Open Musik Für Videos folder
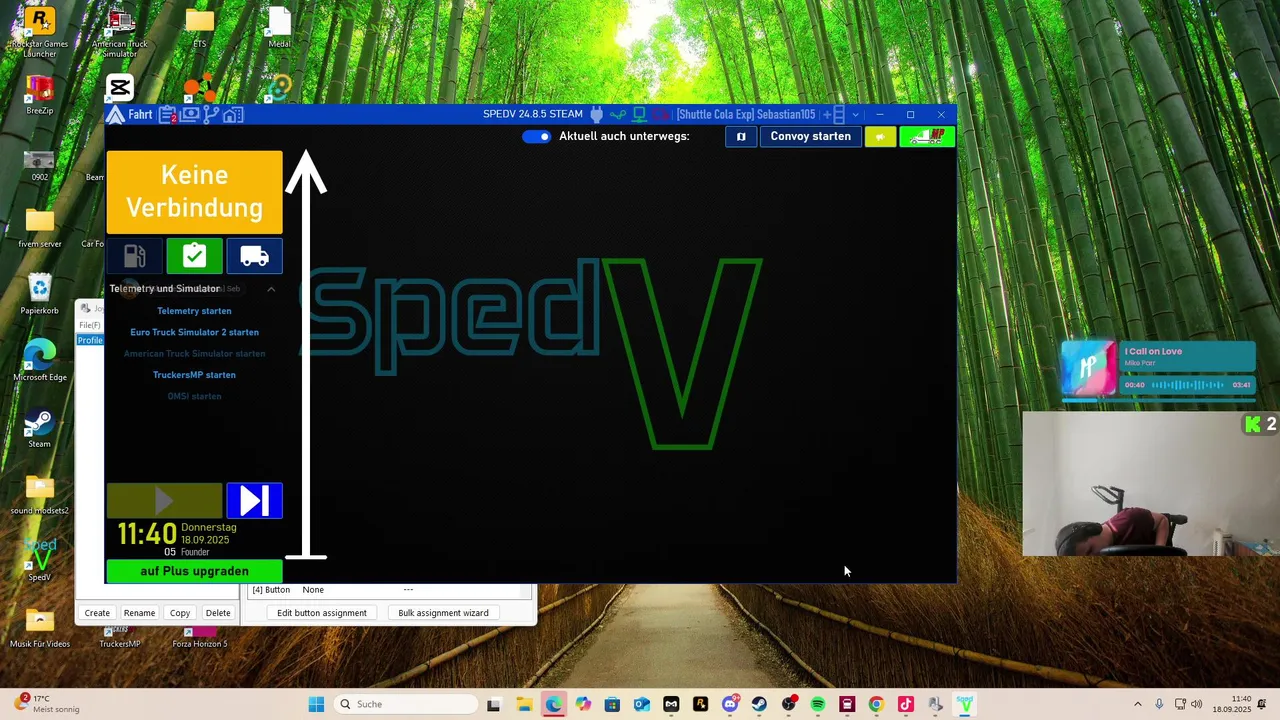Image resolution: width=1280 pixels, height=720 pixels. point(40,628)
